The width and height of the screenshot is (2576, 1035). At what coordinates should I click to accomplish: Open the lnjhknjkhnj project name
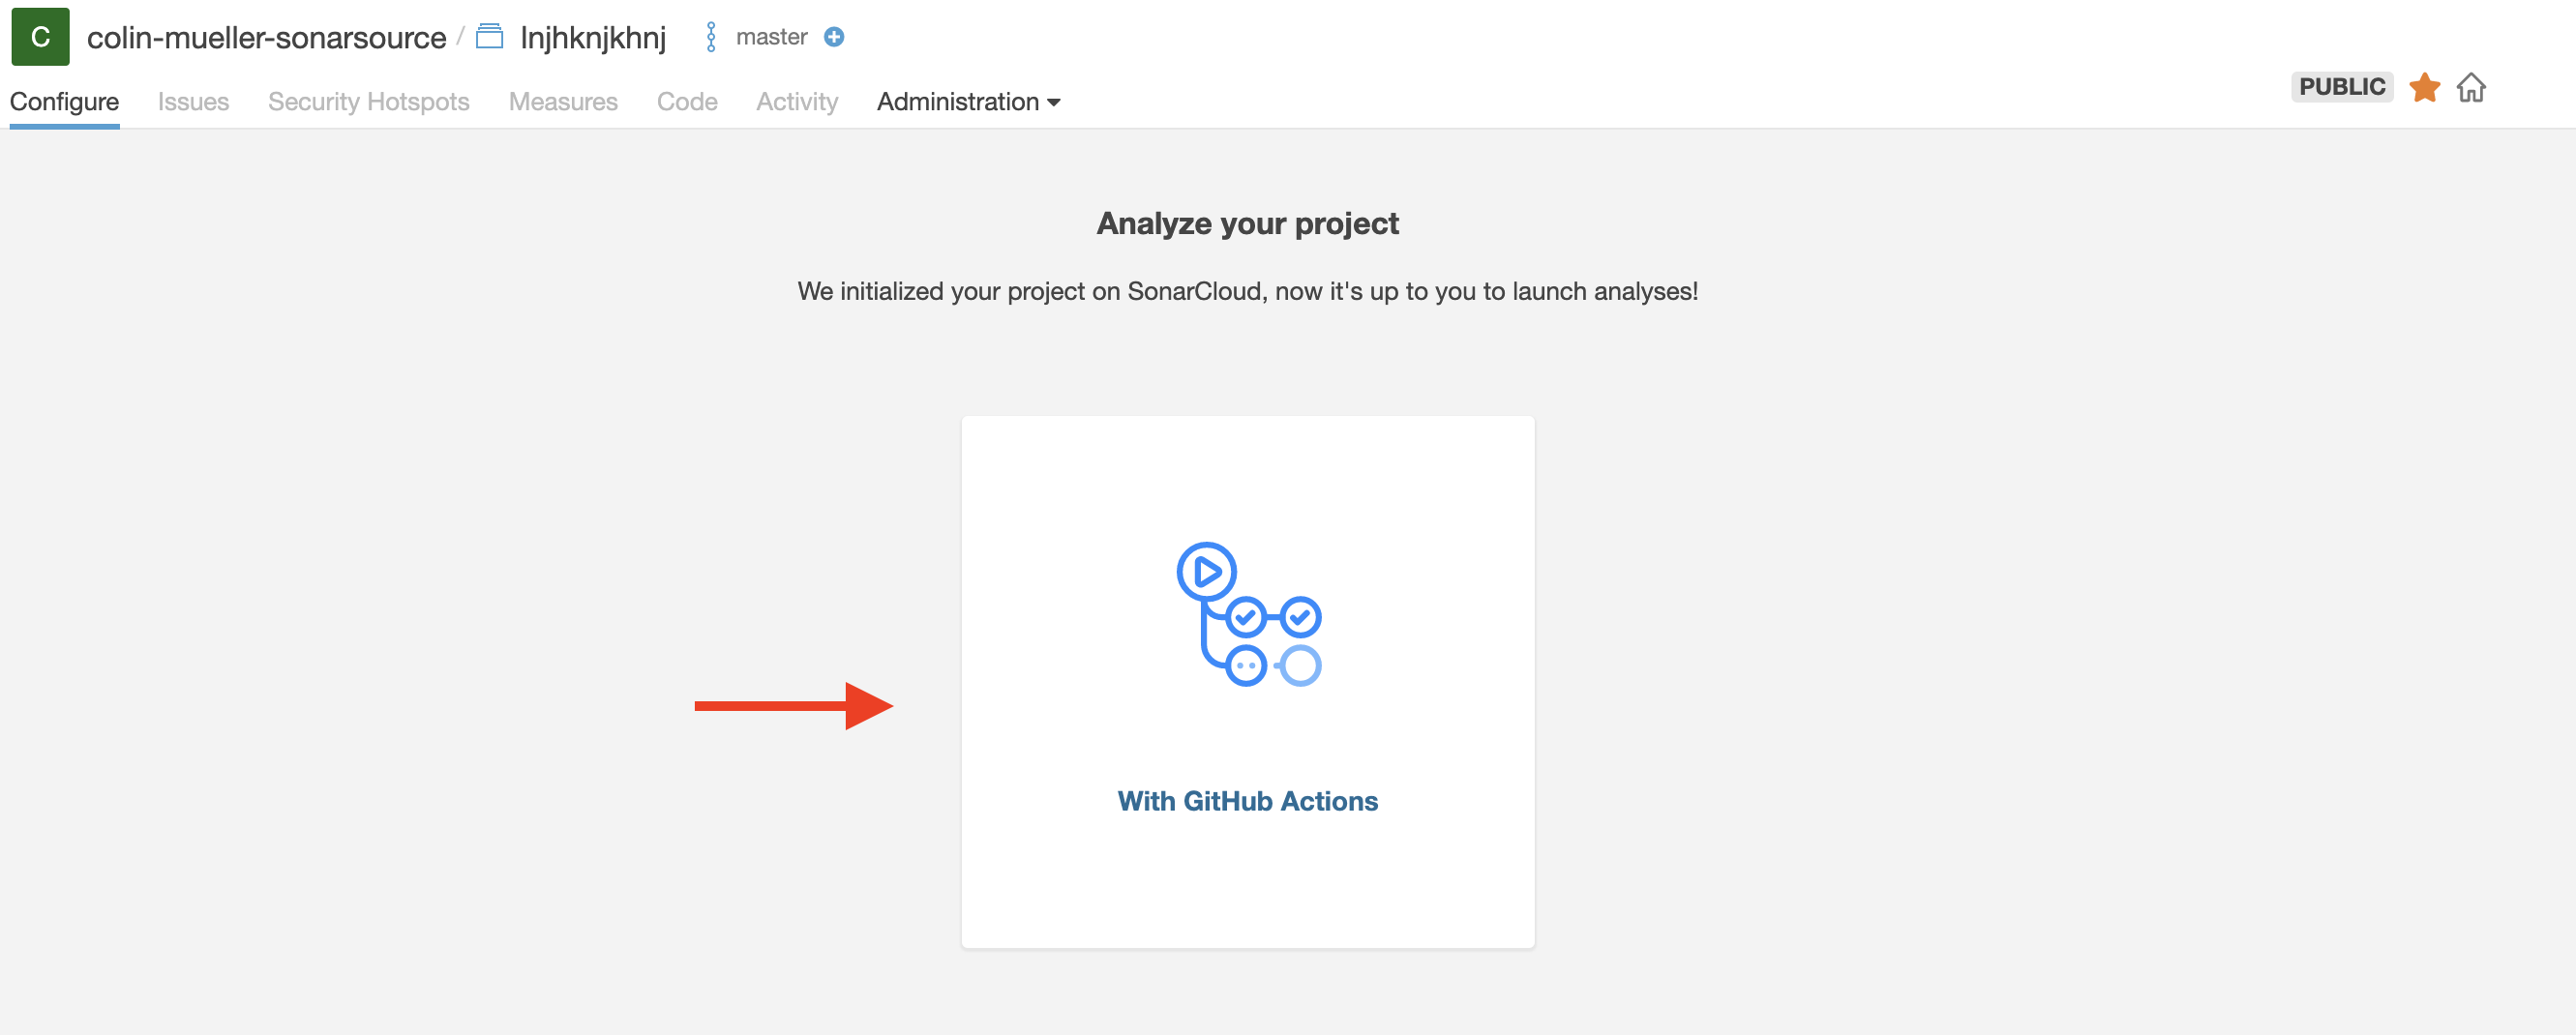[593, 38]
